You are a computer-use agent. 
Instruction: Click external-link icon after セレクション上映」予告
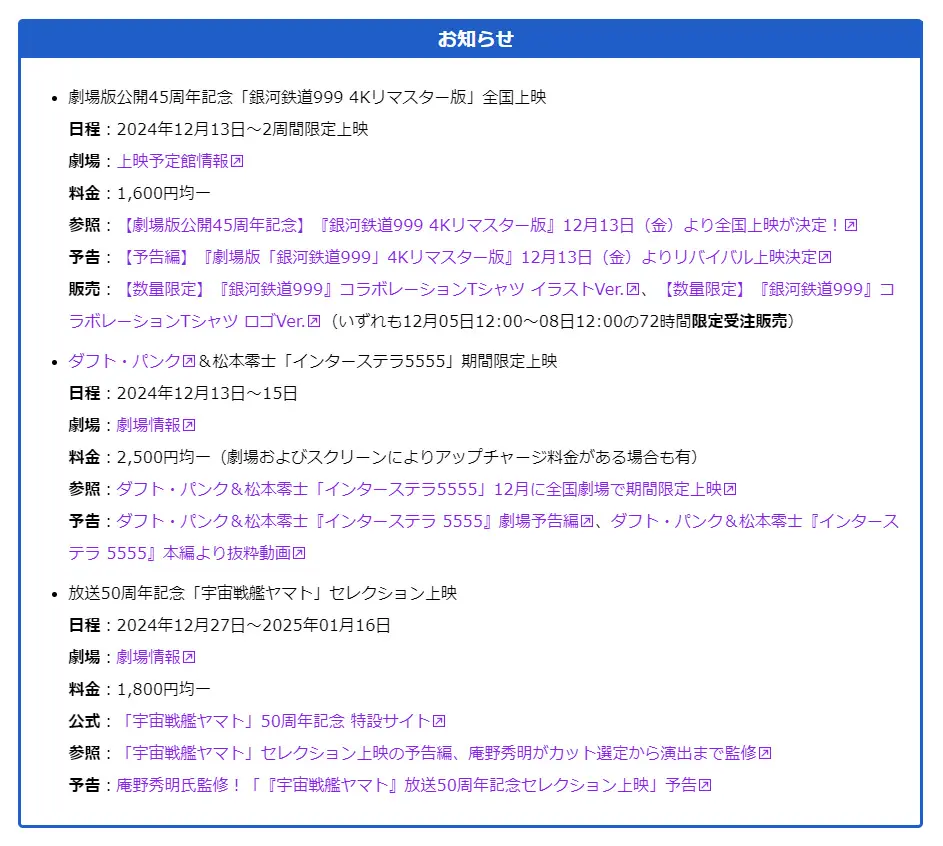pos(705,785)
